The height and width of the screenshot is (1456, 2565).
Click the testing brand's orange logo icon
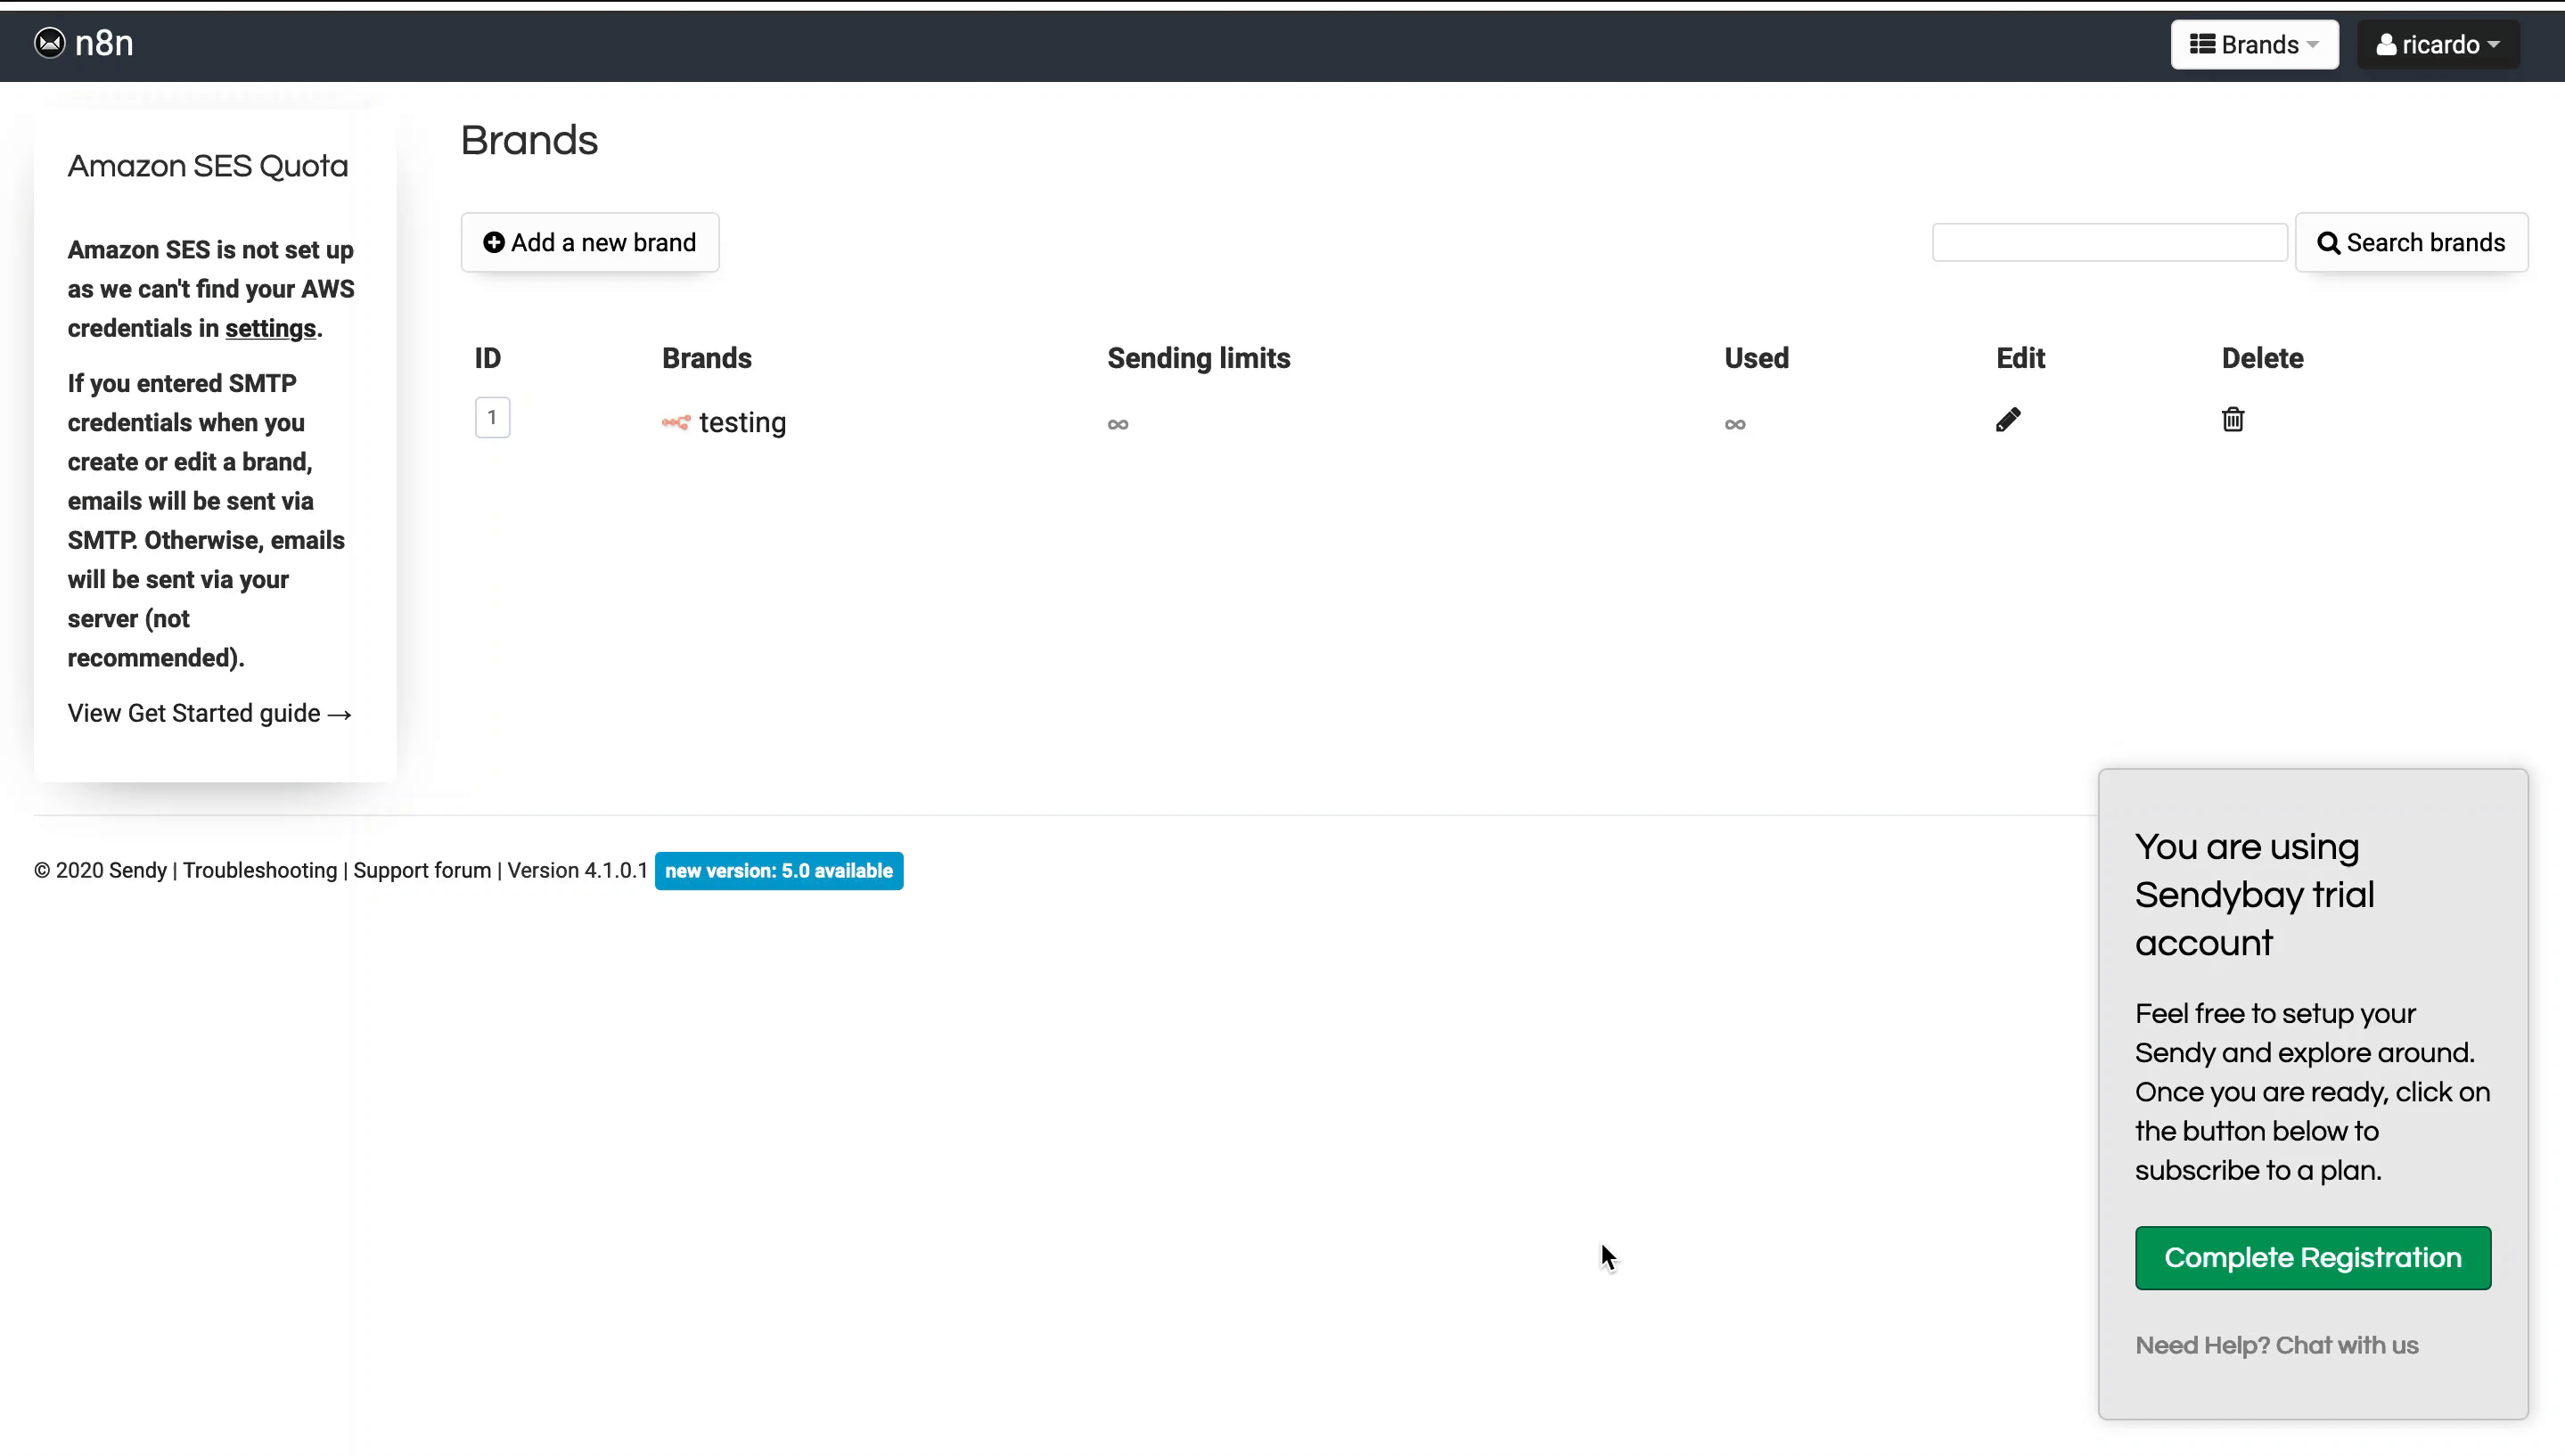[x=676, y=423]
